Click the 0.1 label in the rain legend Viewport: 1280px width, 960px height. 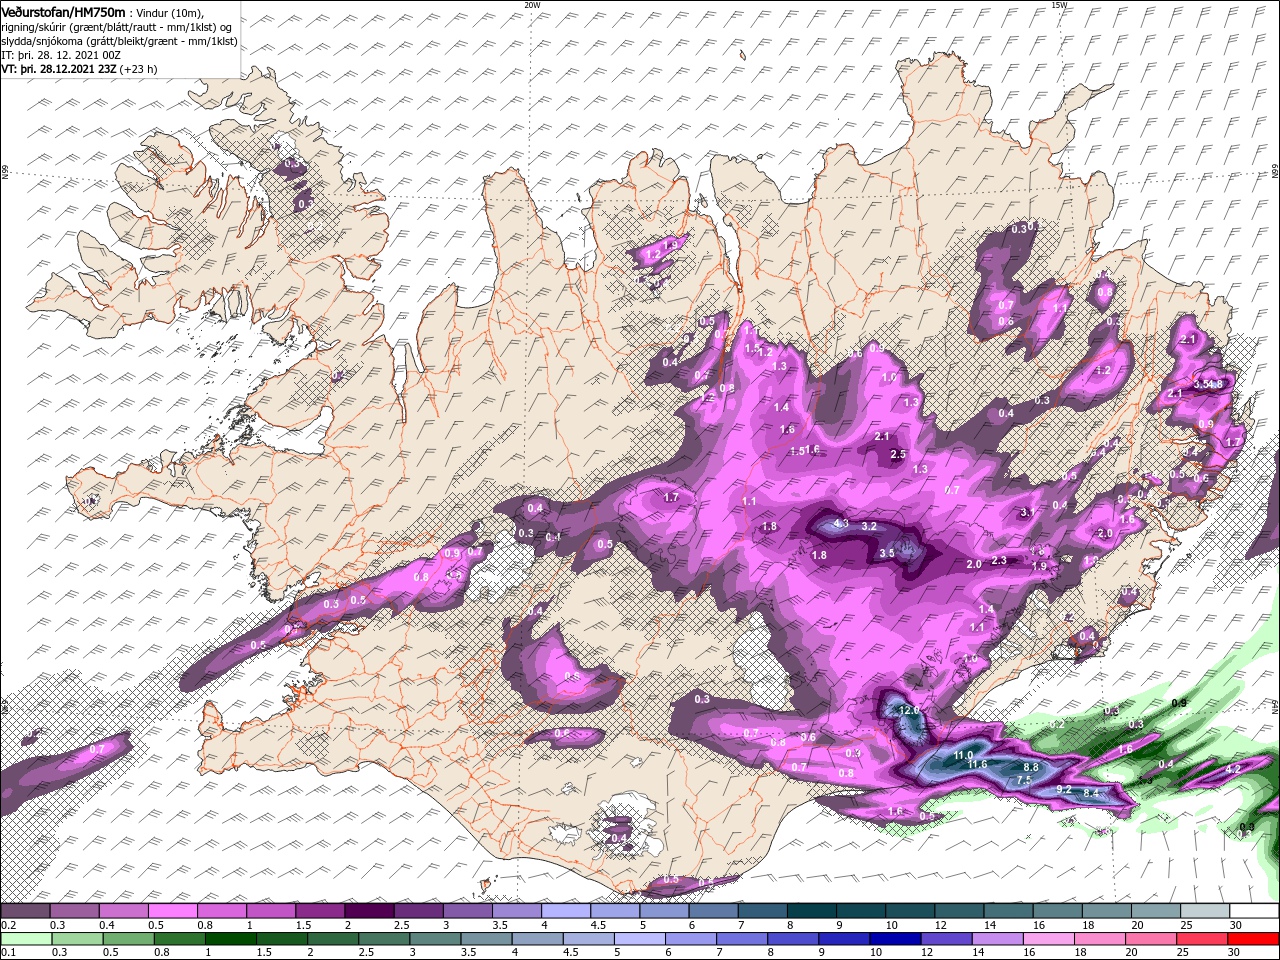click(8, 952)
